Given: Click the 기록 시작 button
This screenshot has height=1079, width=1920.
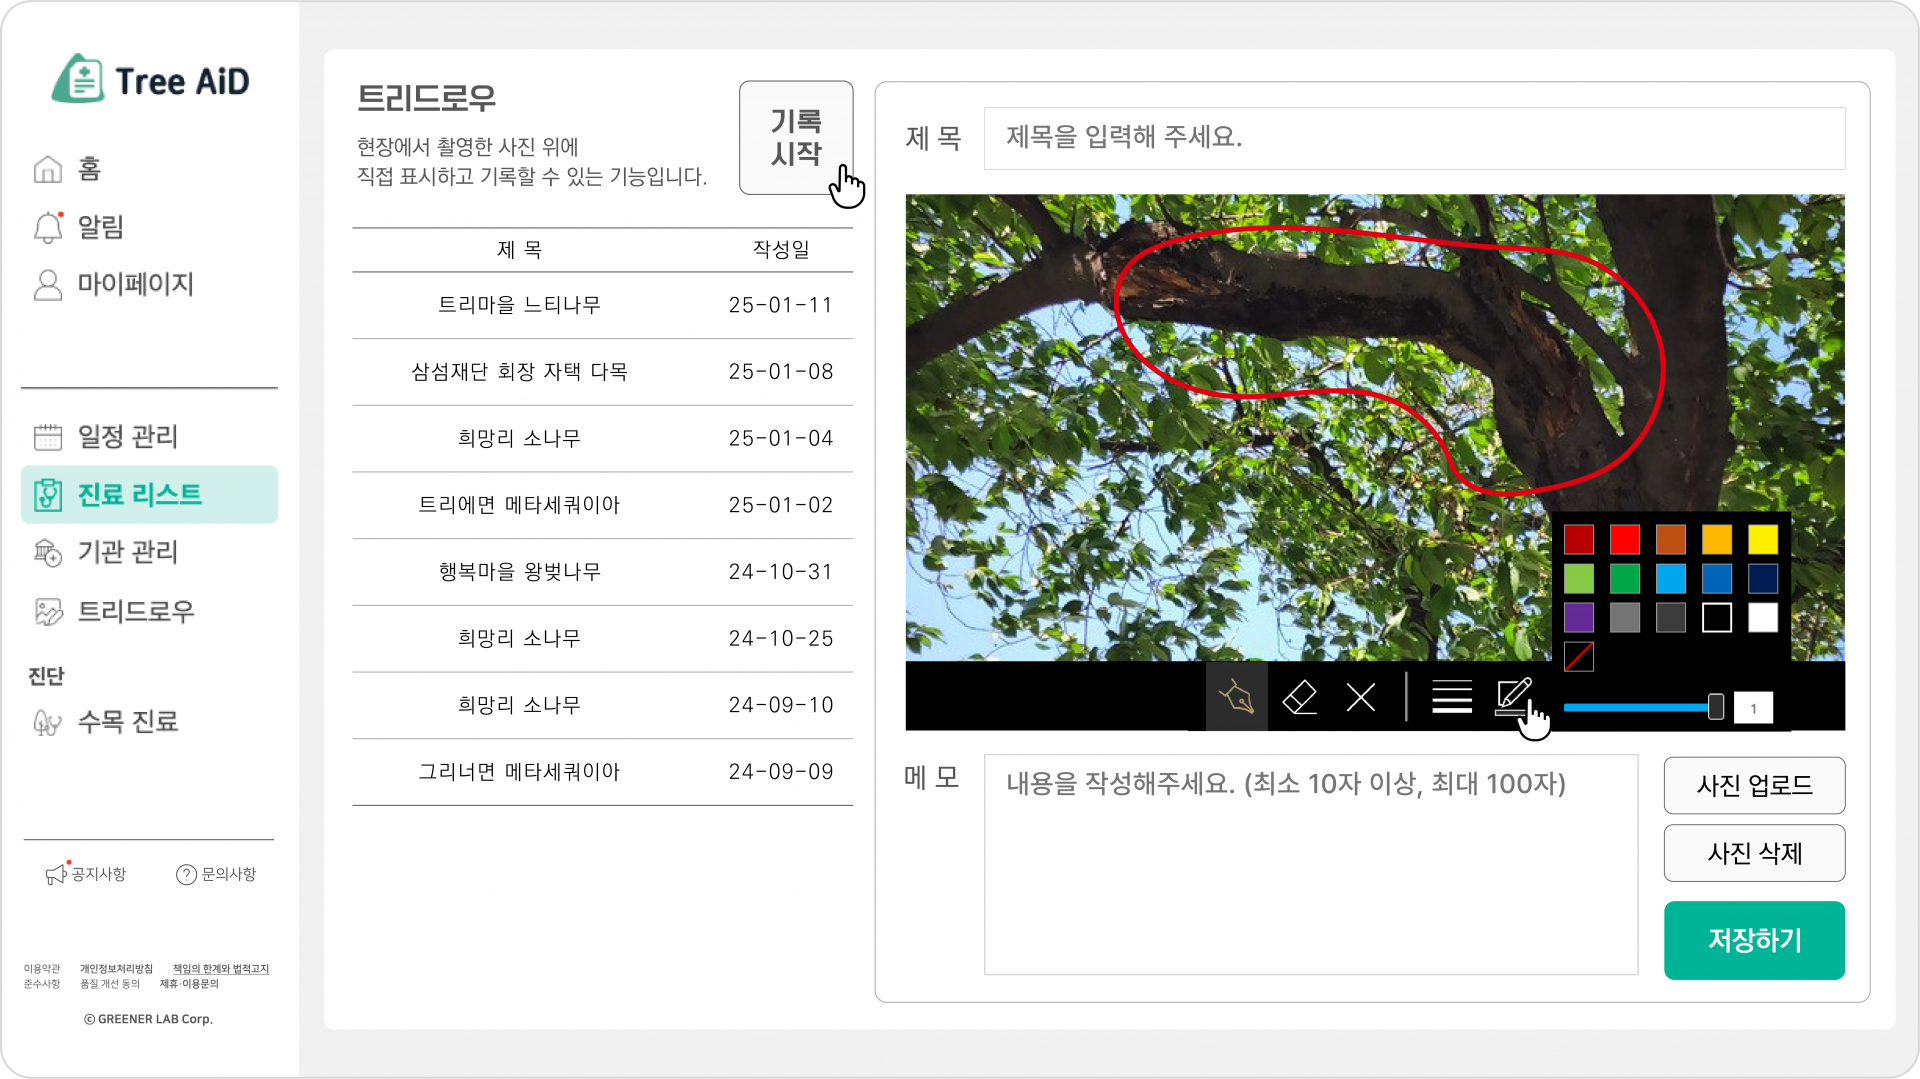Looking at the screenshot, I should (795, 137).
